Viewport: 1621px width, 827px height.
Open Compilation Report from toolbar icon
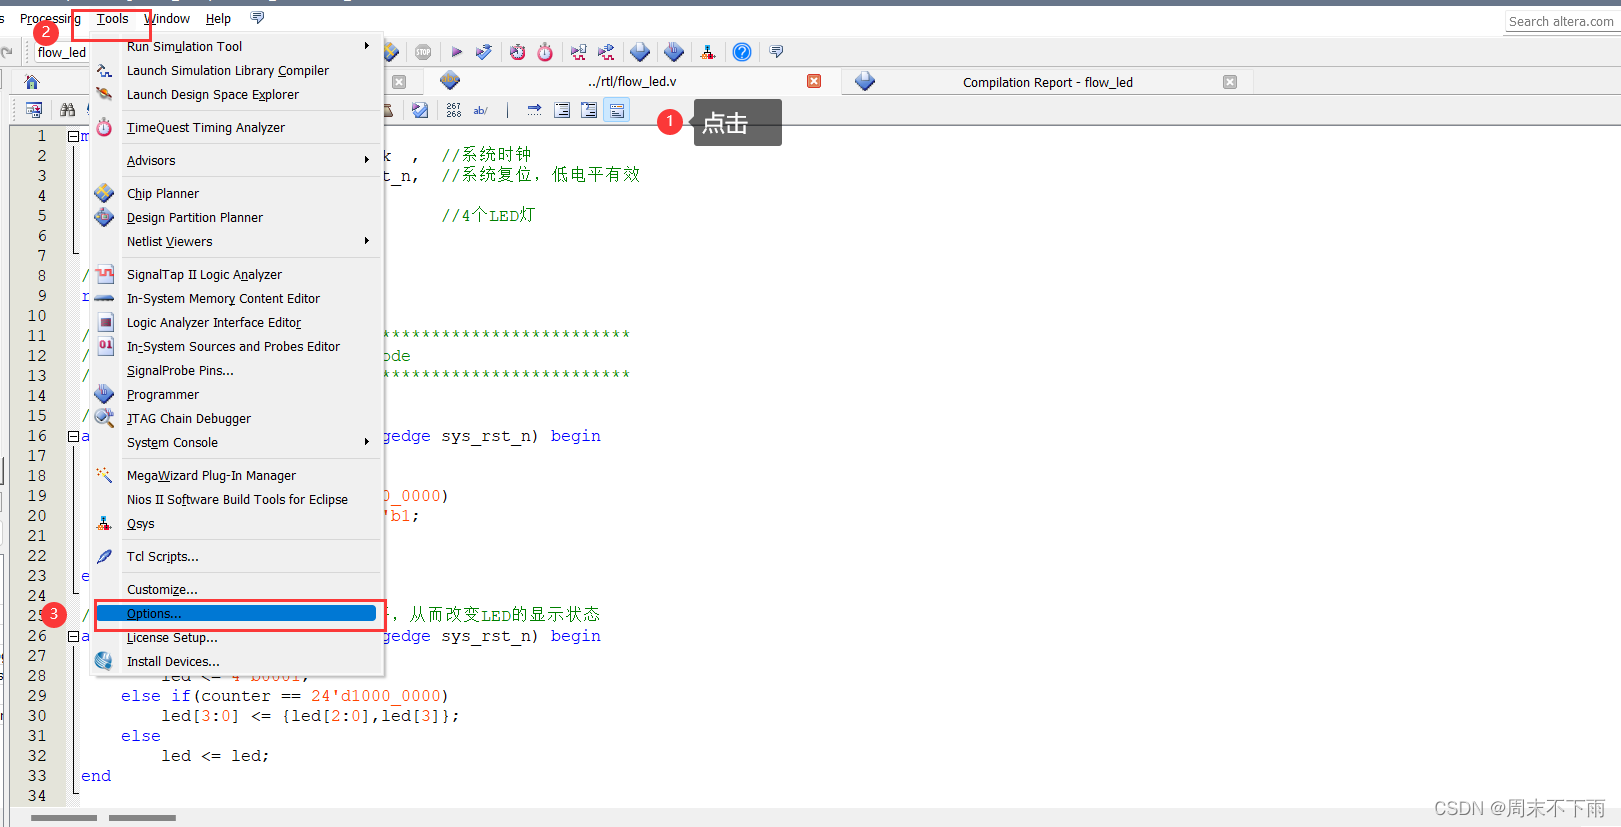point(640,52)
